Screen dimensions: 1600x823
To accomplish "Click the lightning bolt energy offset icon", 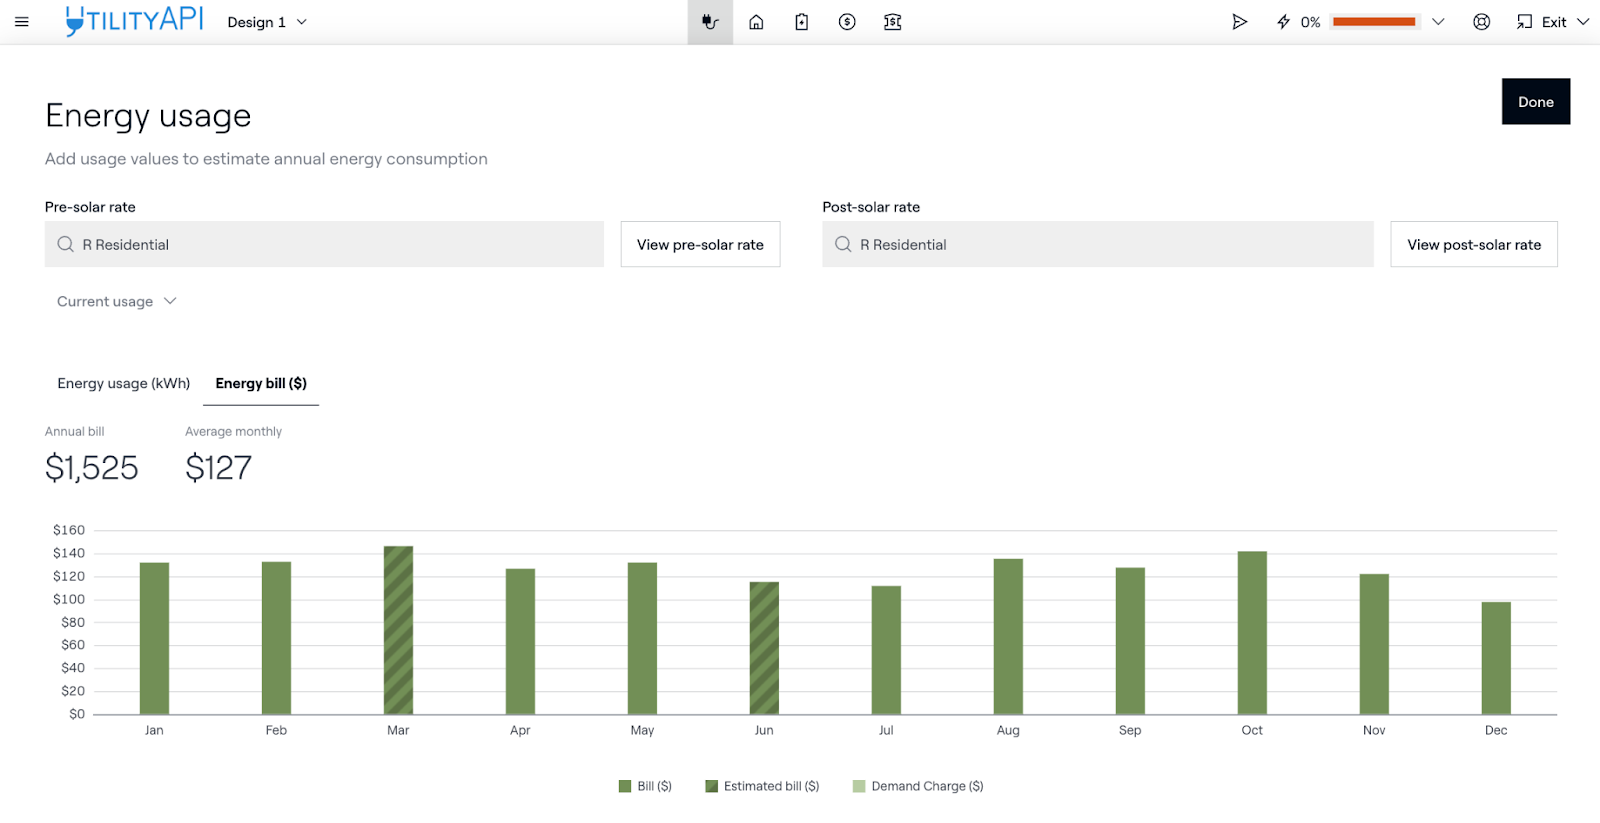I will coord(1284,22).
